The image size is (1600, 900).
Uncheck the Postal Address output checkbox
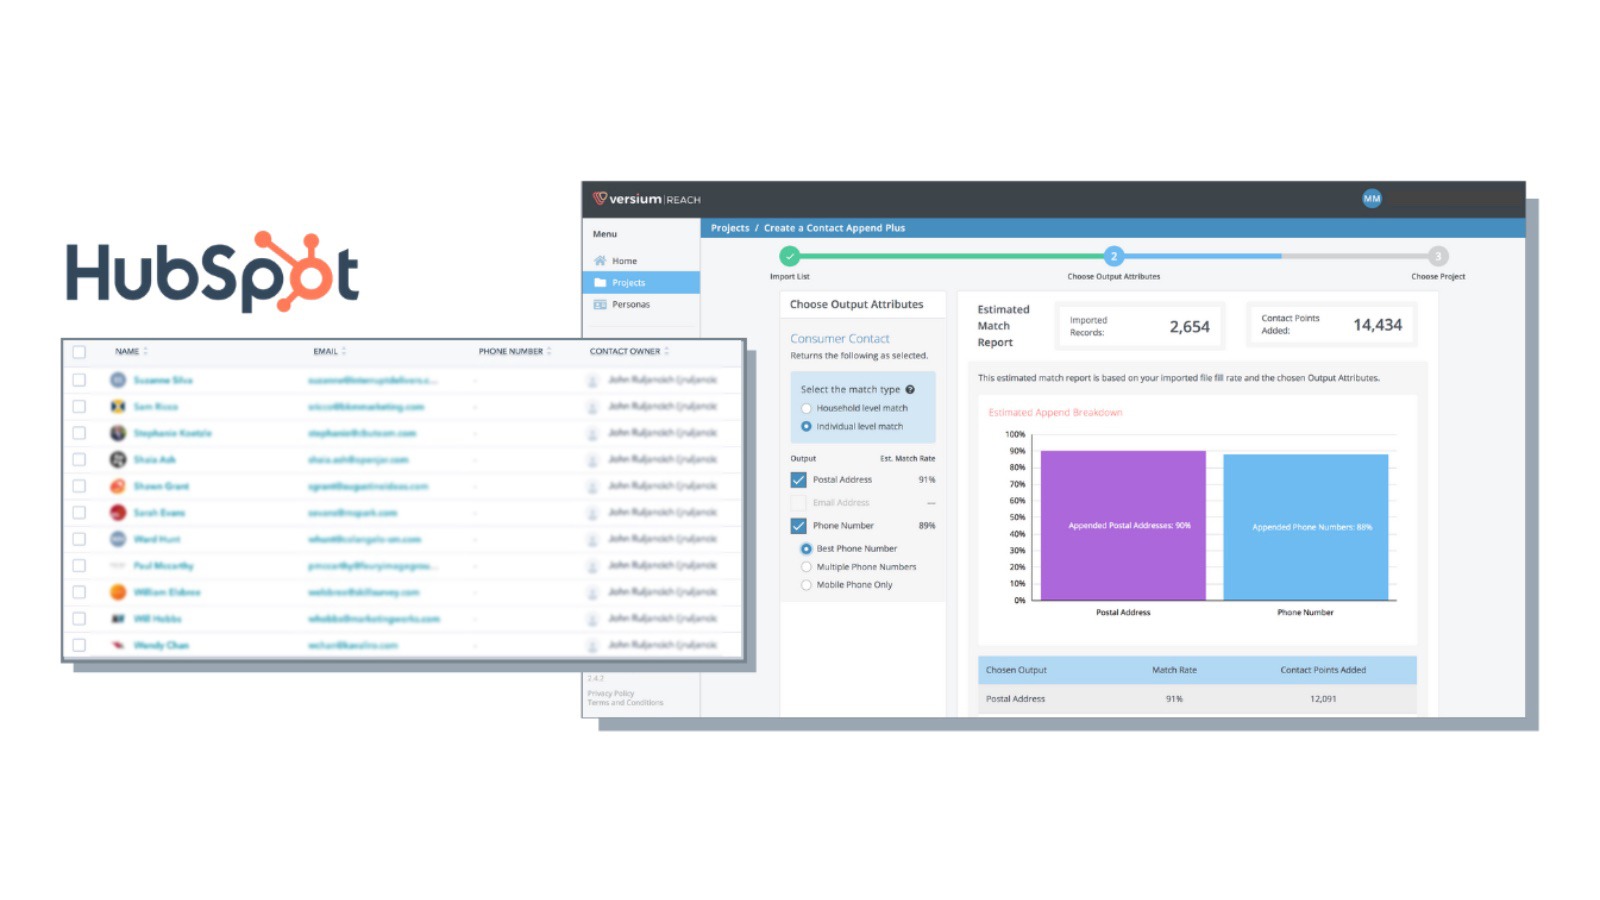click(x=798, y=480)
